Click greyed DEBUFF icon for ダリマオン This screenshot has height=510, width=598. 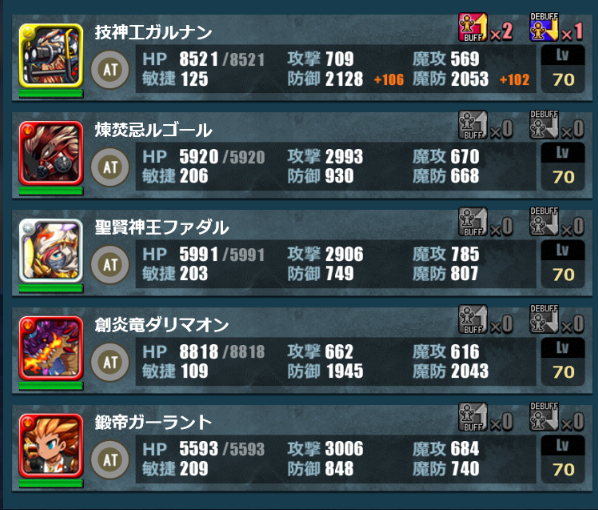point(544,320)
